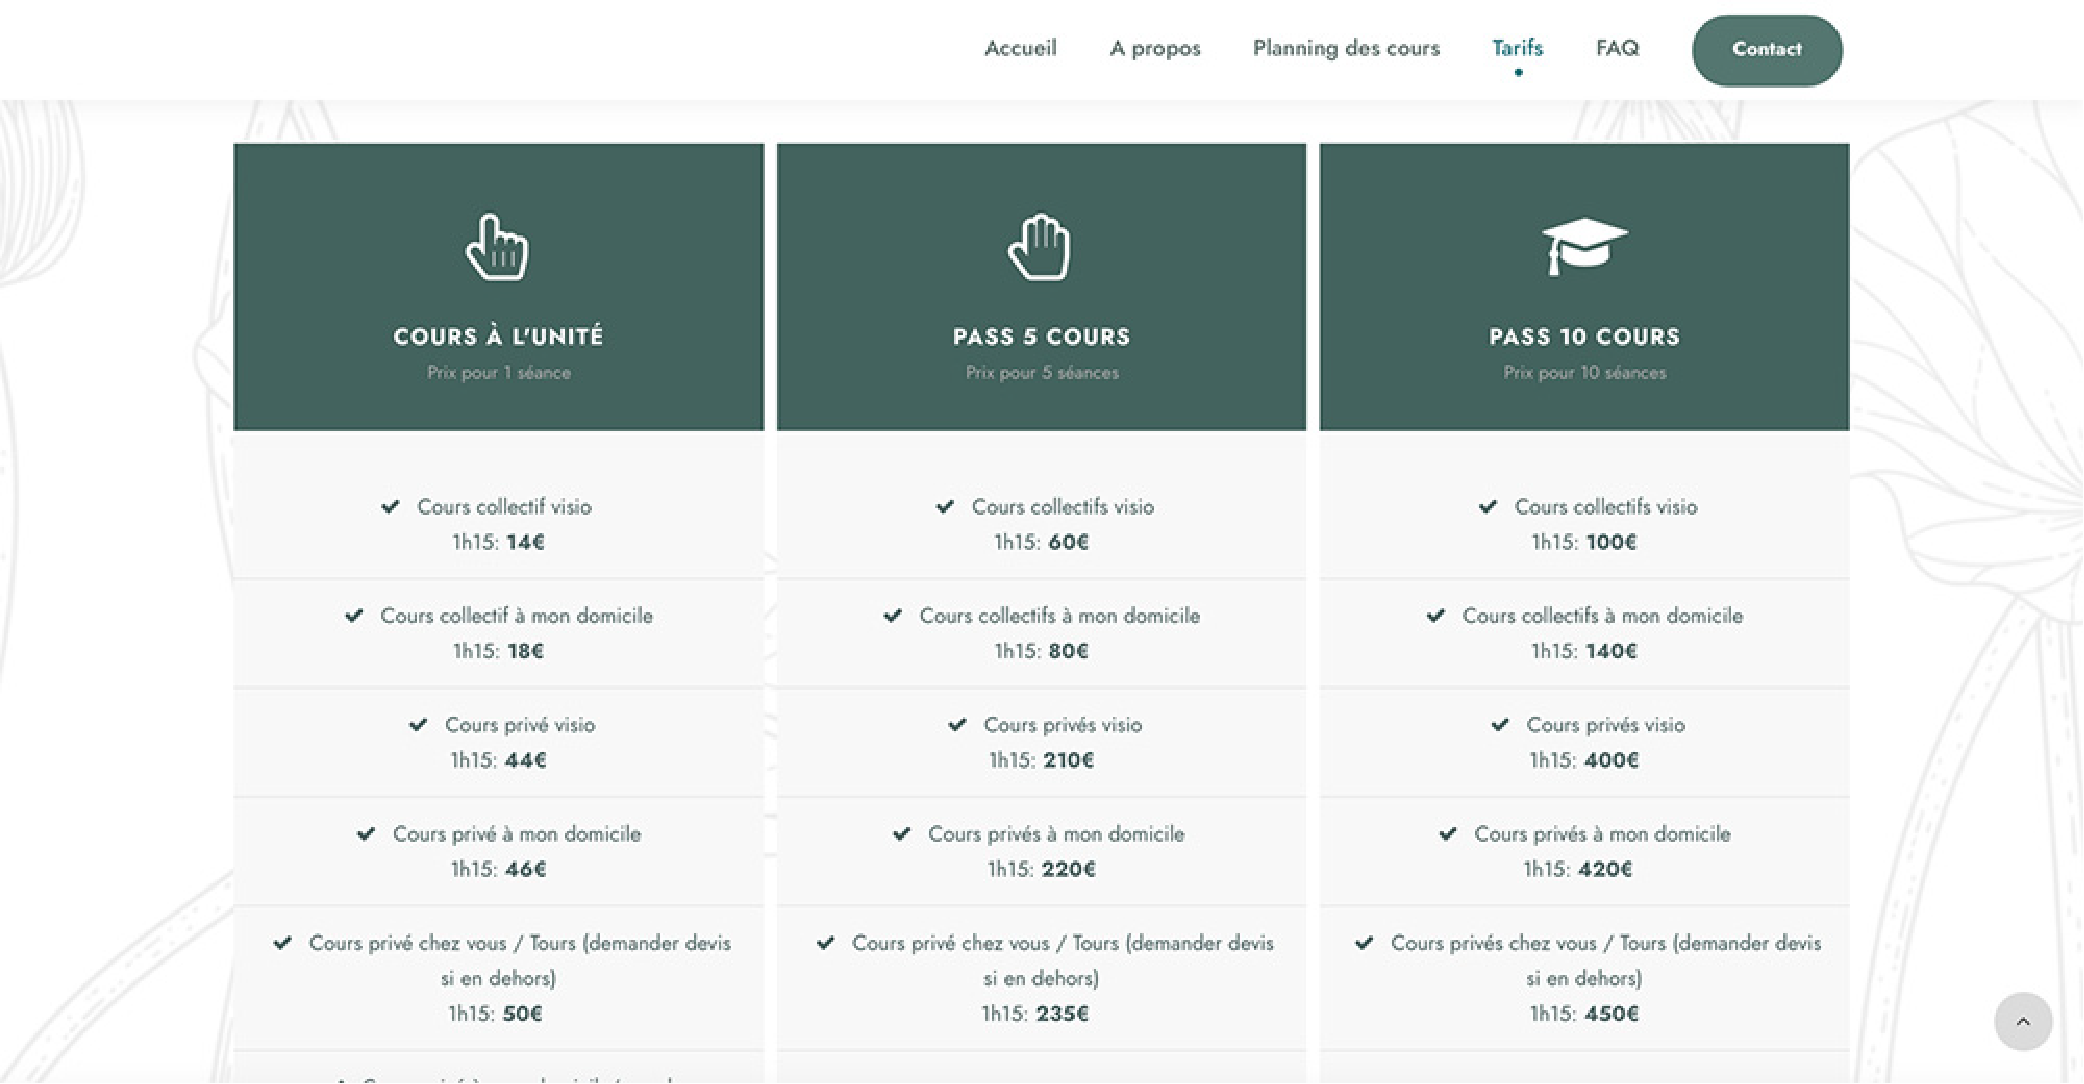Click checkmark beside Cours privés à mon domicile 420€
Screen dimensions: 2084x1084
pos(1447,834)
